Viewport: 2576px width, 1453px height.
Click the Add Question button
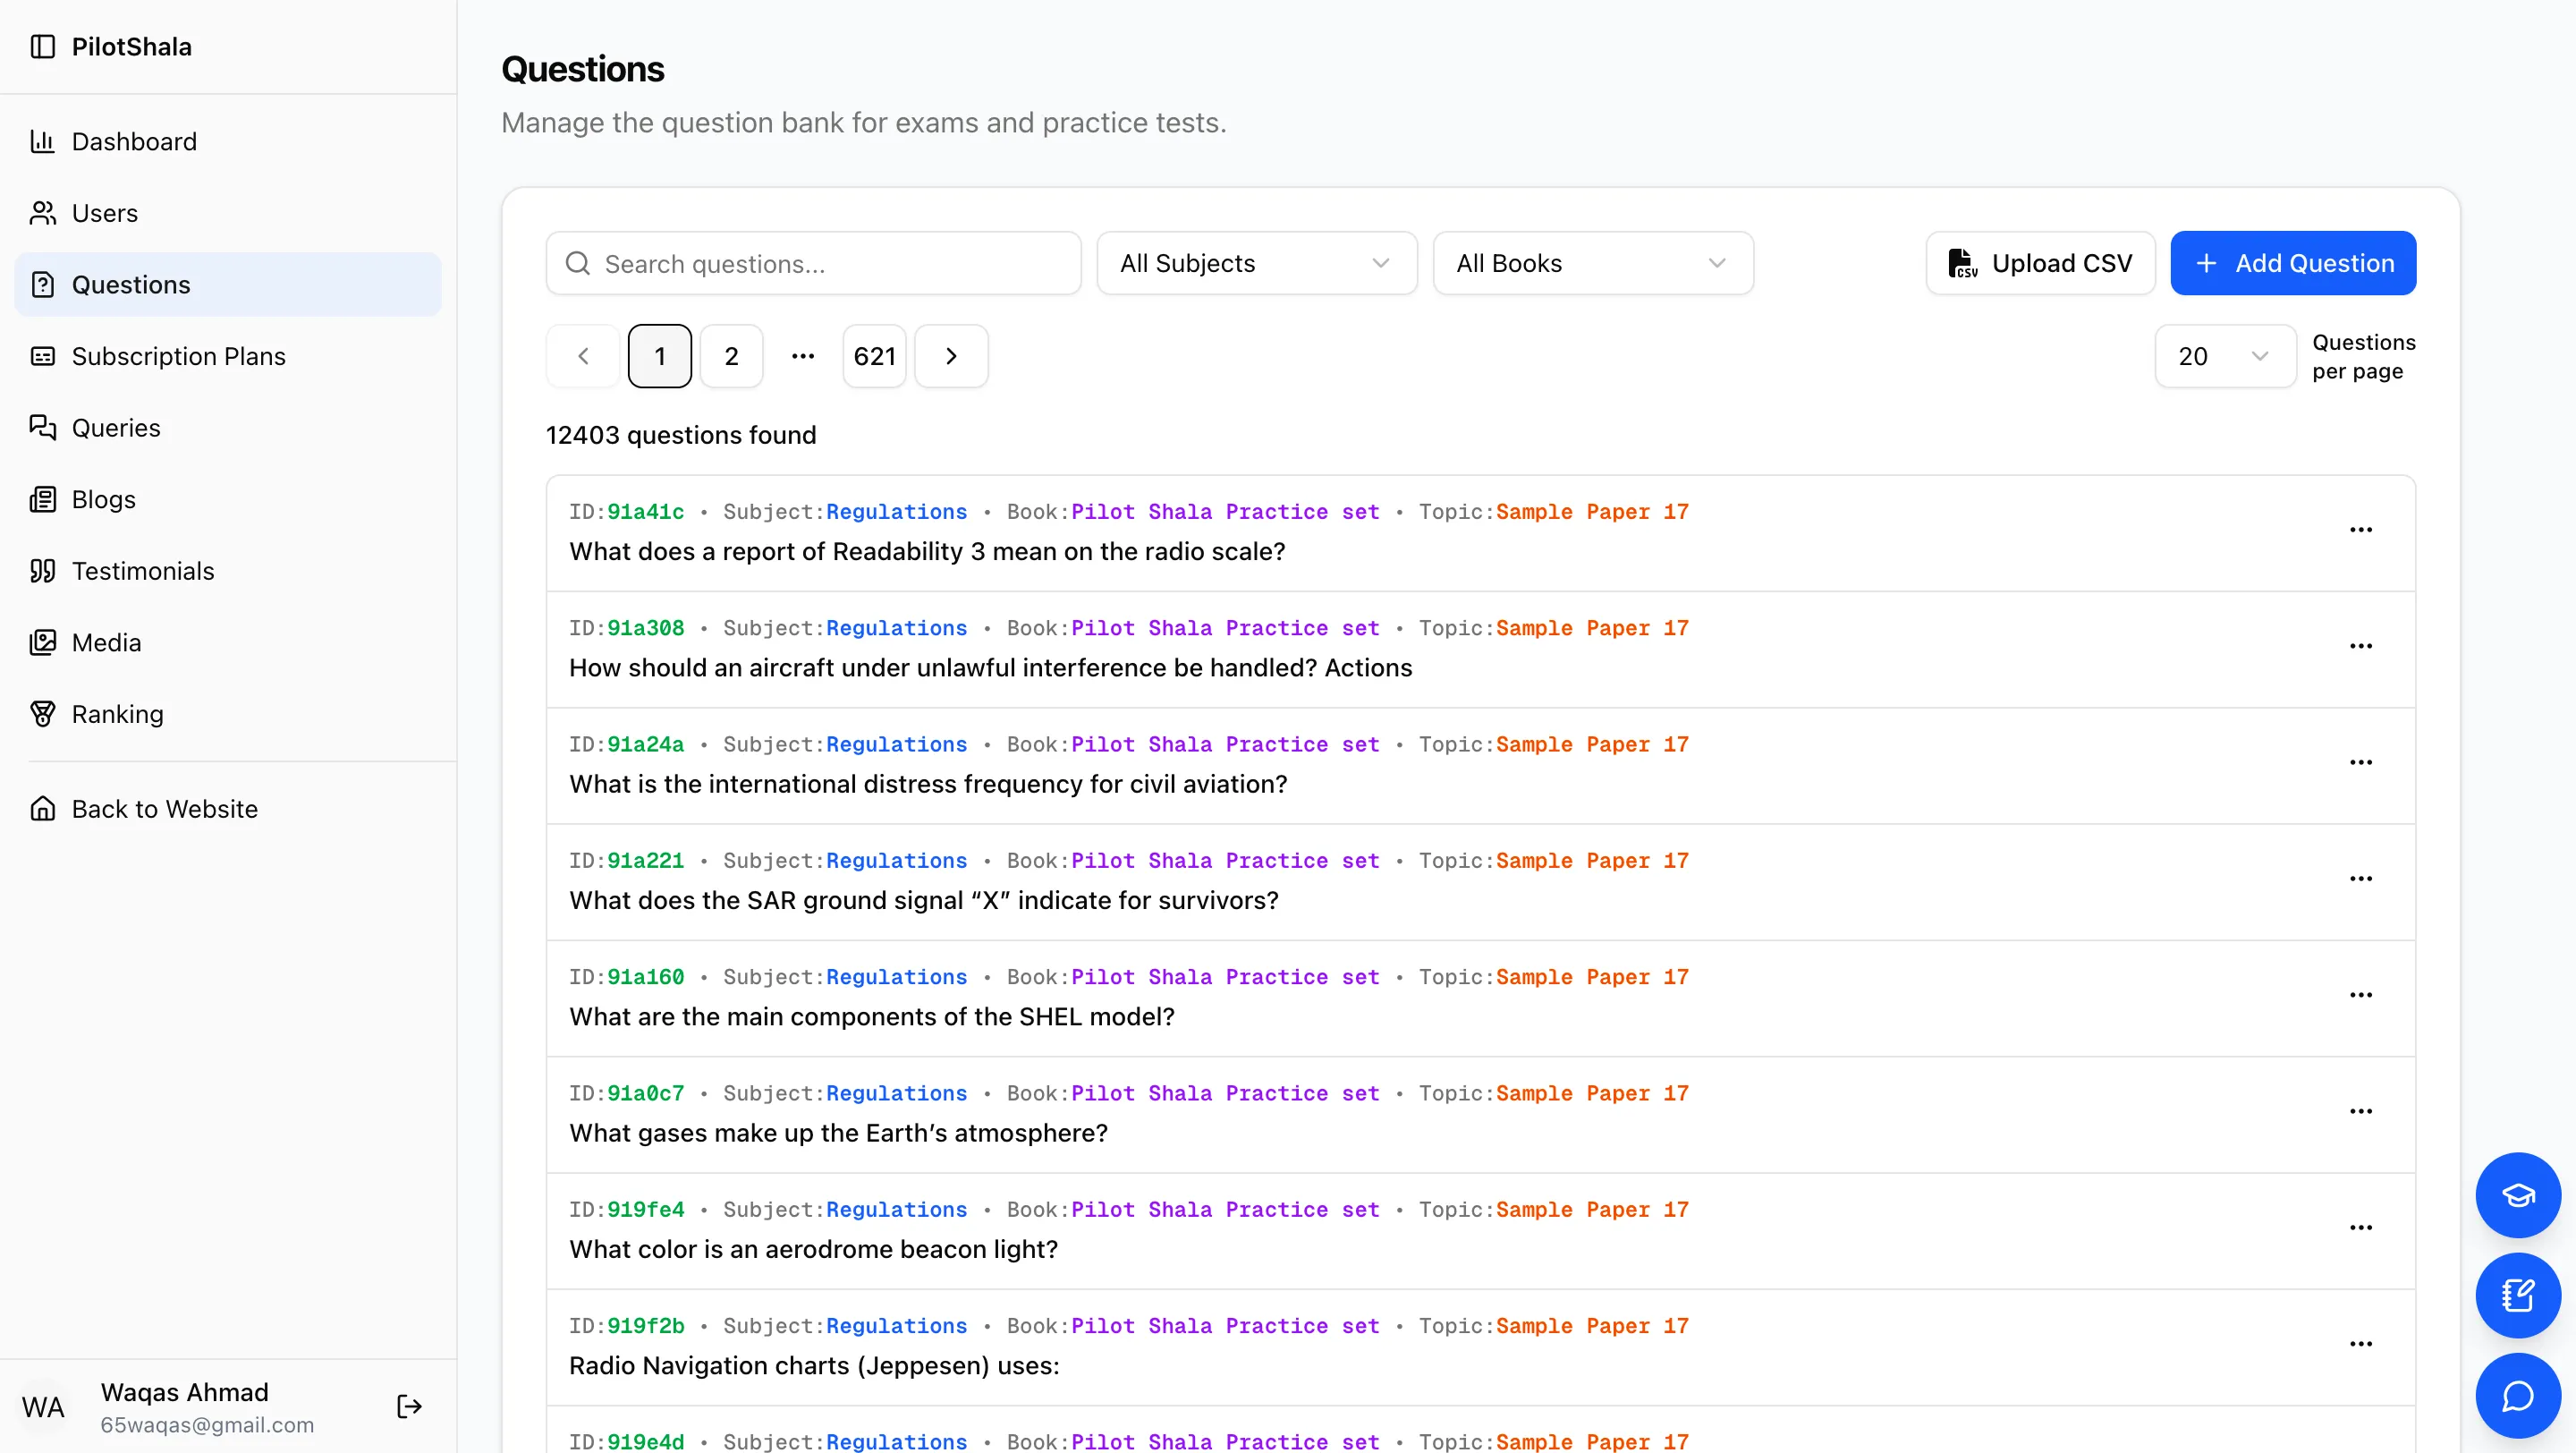(x=2292, y=263)
